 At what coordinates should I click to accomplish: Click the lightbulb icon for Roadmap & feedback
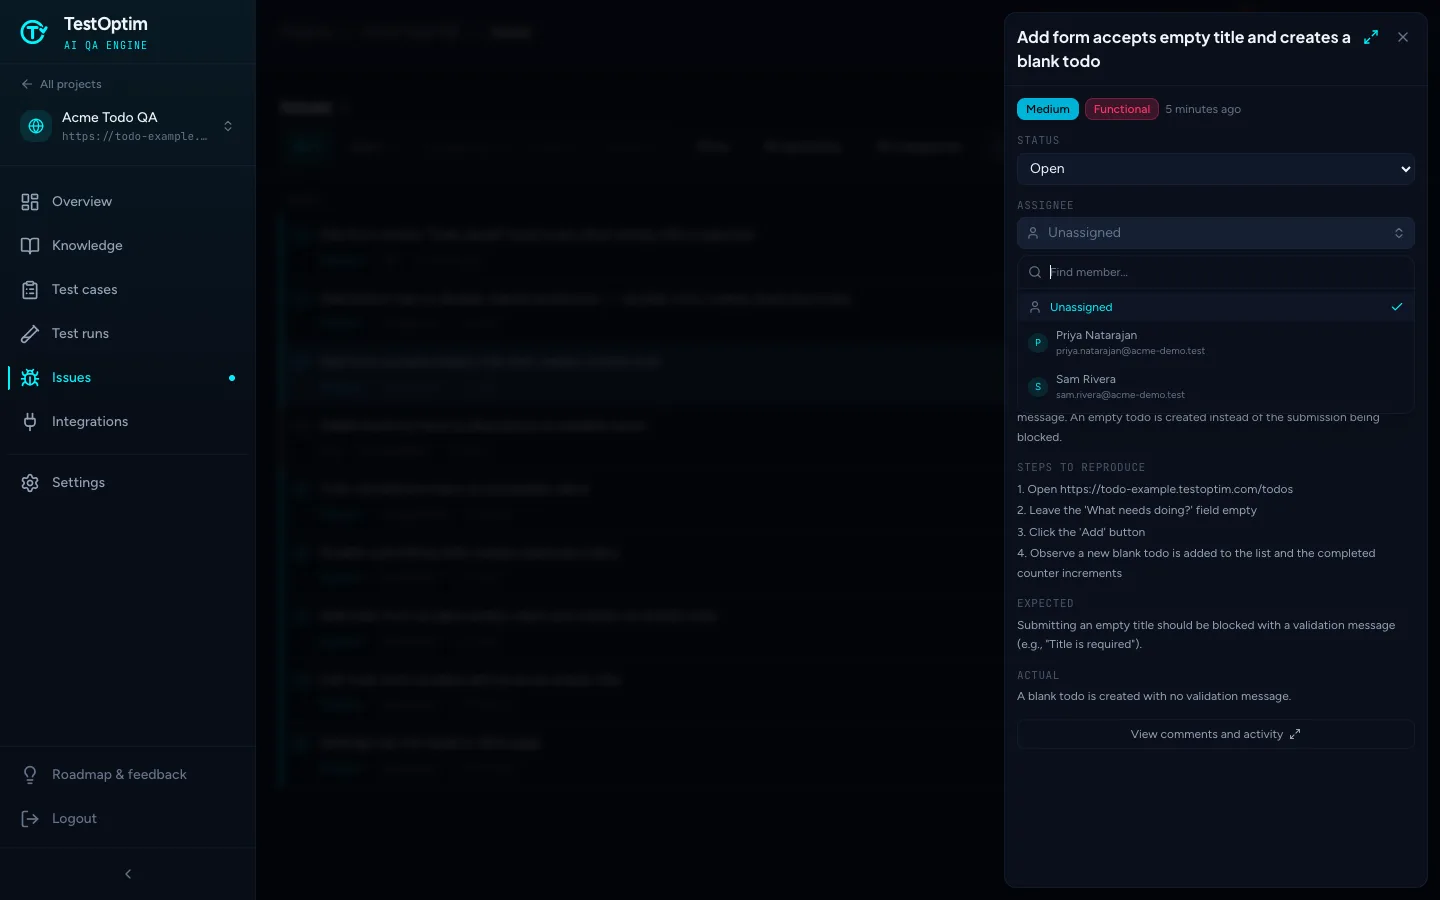[30, 775]
